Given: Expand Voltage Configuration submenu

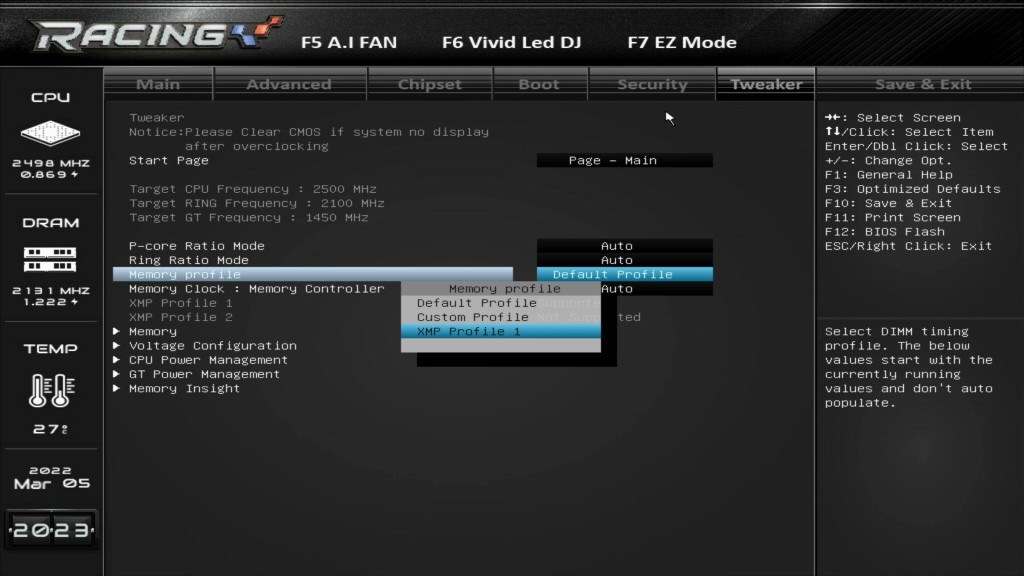Looking at the screenshot, I should point(213,346).
